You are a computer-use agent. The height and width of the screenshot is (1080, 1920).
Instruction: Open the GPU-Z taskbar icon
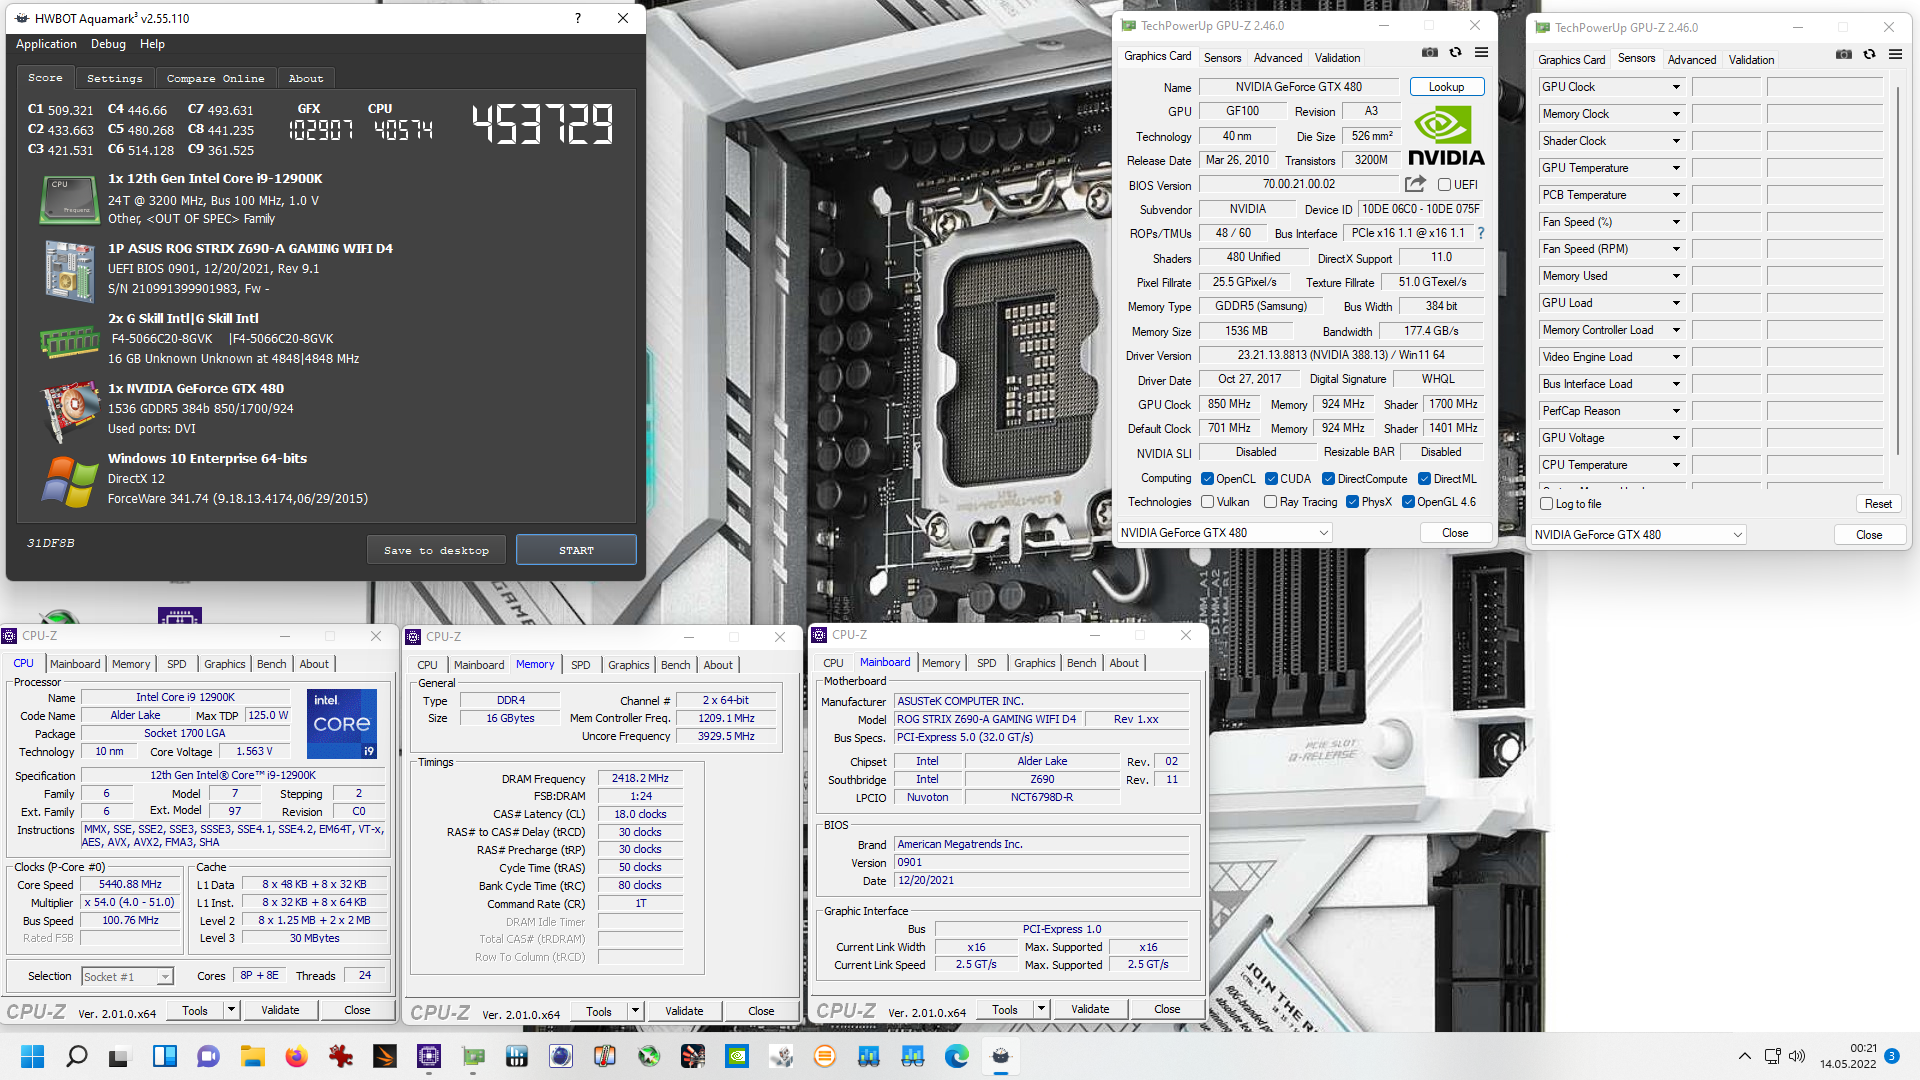[x=472, y=1056]
